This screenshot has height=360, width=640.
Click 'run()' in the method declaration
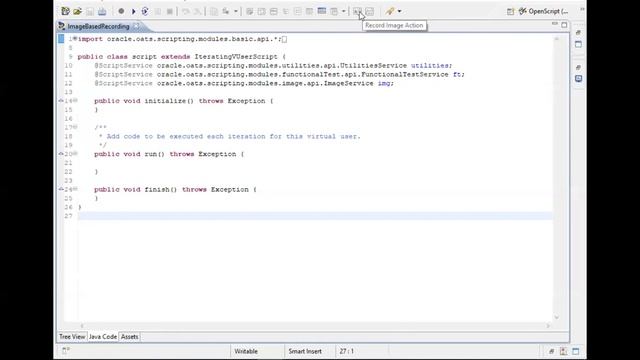[155, 154]
